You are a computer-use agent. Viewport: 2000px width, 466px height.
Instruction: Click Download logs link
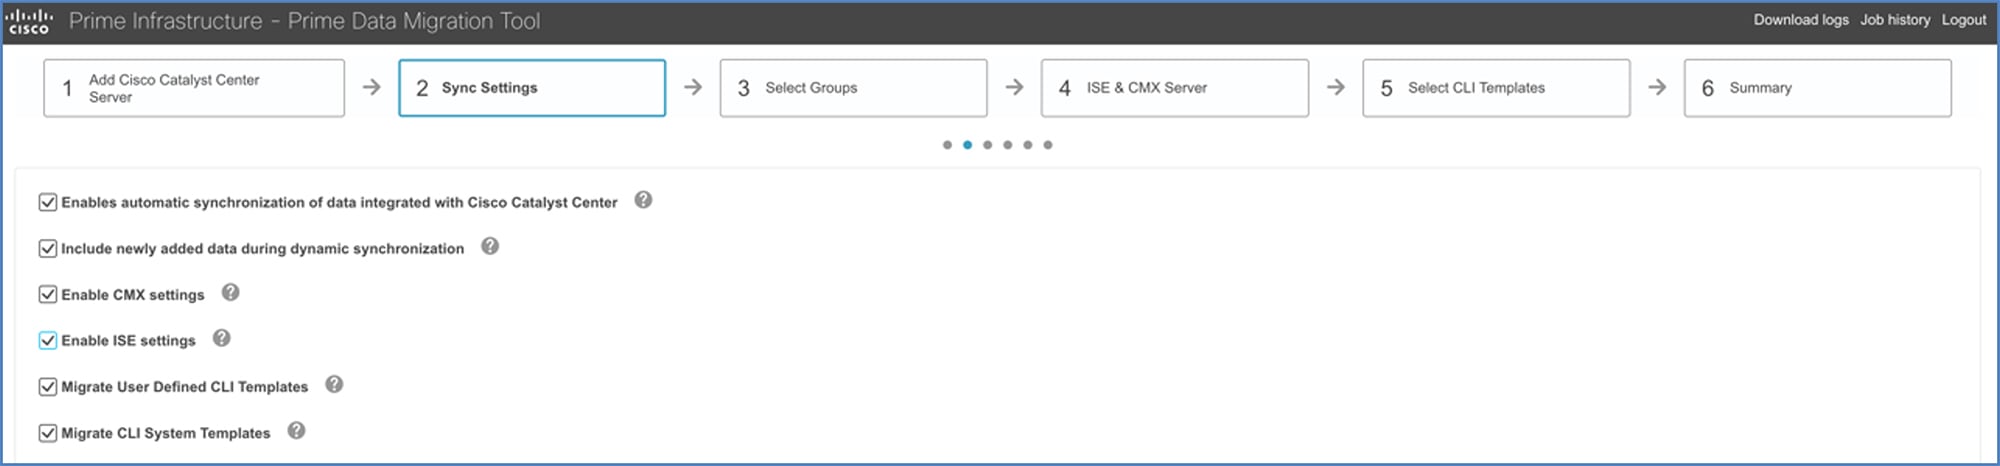[1800, 20]
